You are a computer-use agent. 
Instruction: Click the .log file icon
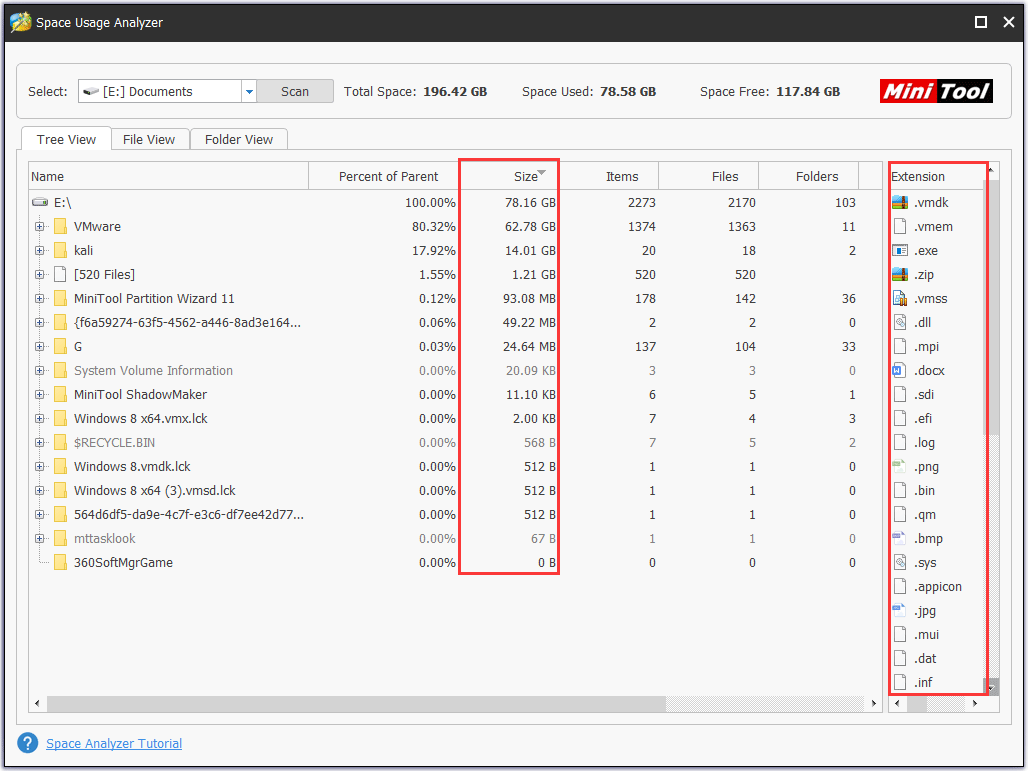coord(900,443)
